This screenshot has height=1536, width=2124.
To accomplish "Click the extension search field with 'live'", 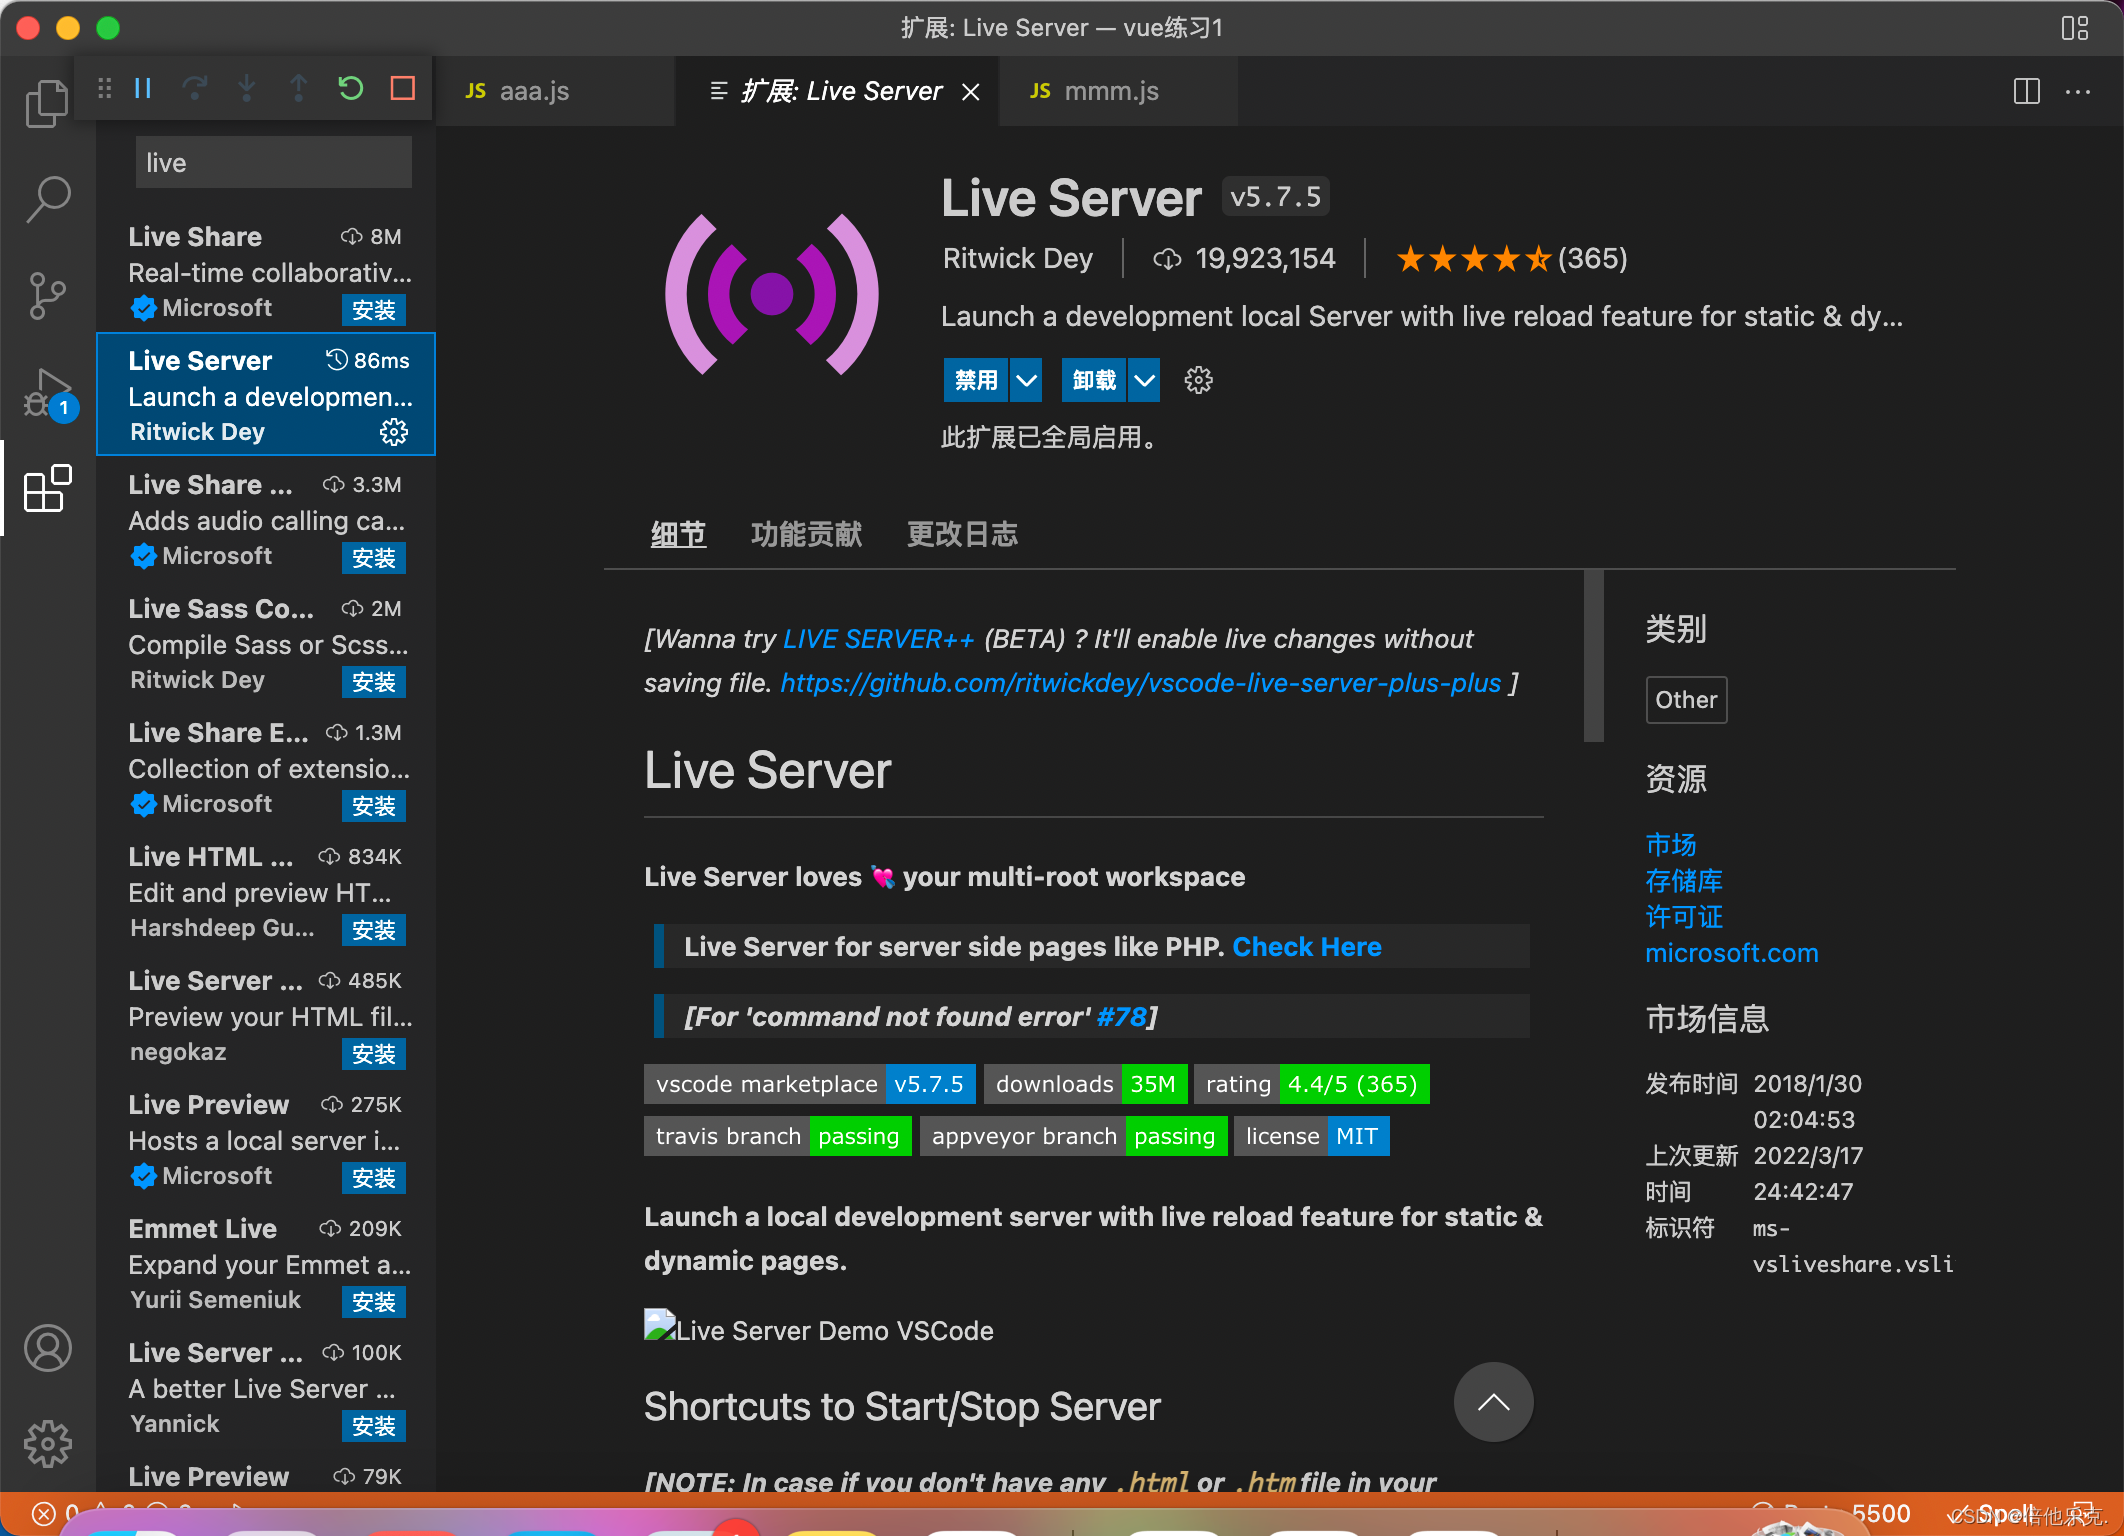I will [x=273, y=163].
